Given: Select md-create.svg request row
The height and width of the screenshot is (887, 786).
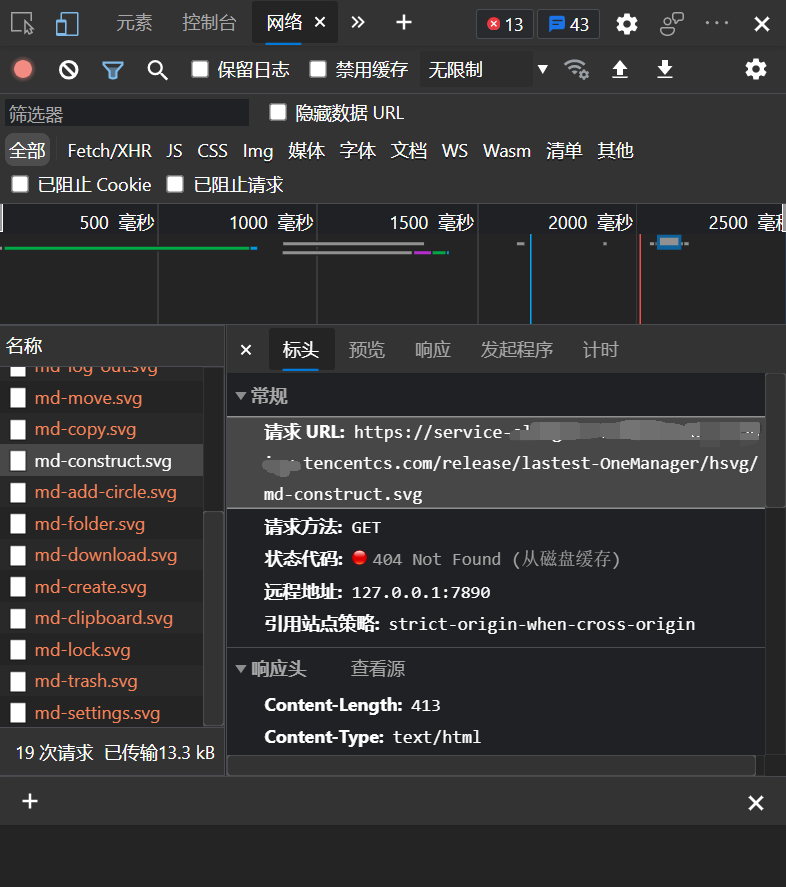Looking at the screenshot, I should 102,587.
